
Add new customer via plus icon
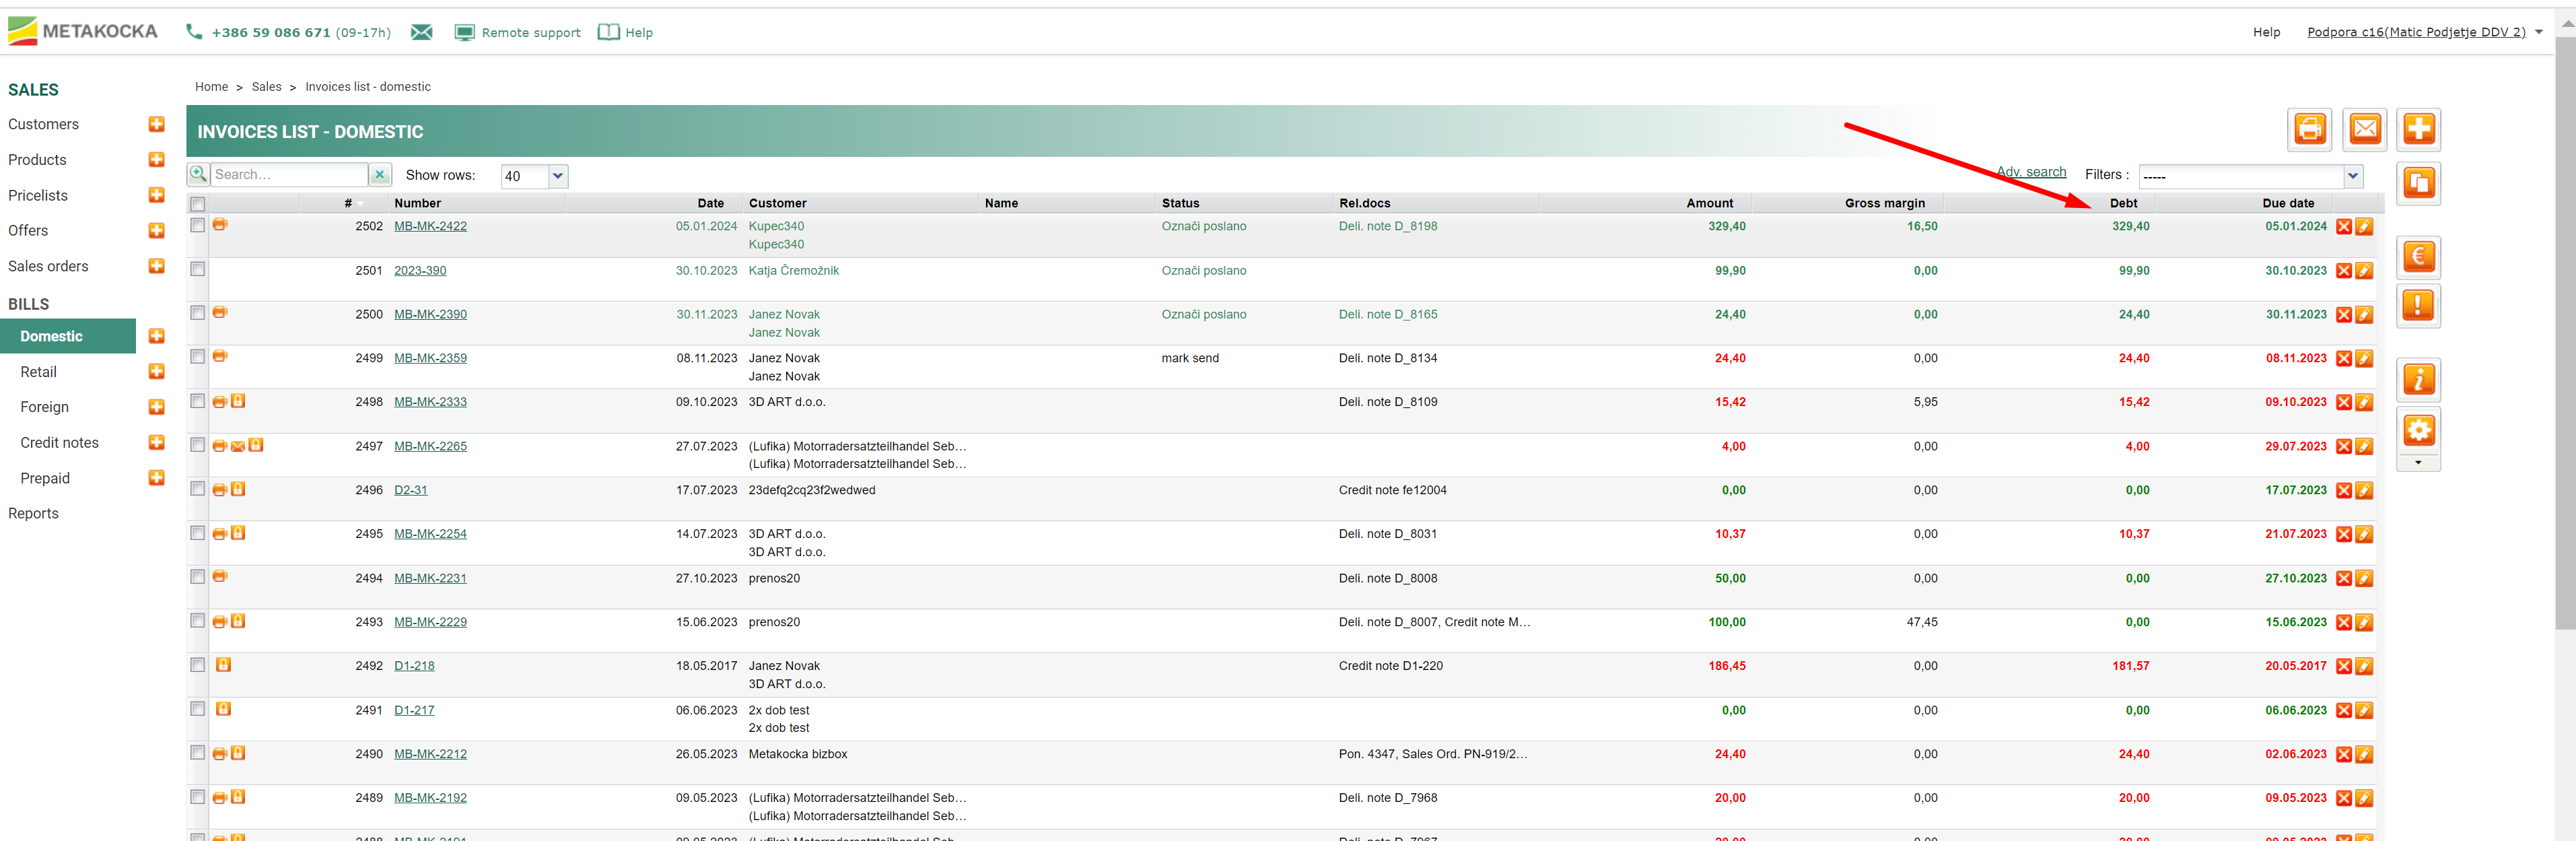[156, 124]
